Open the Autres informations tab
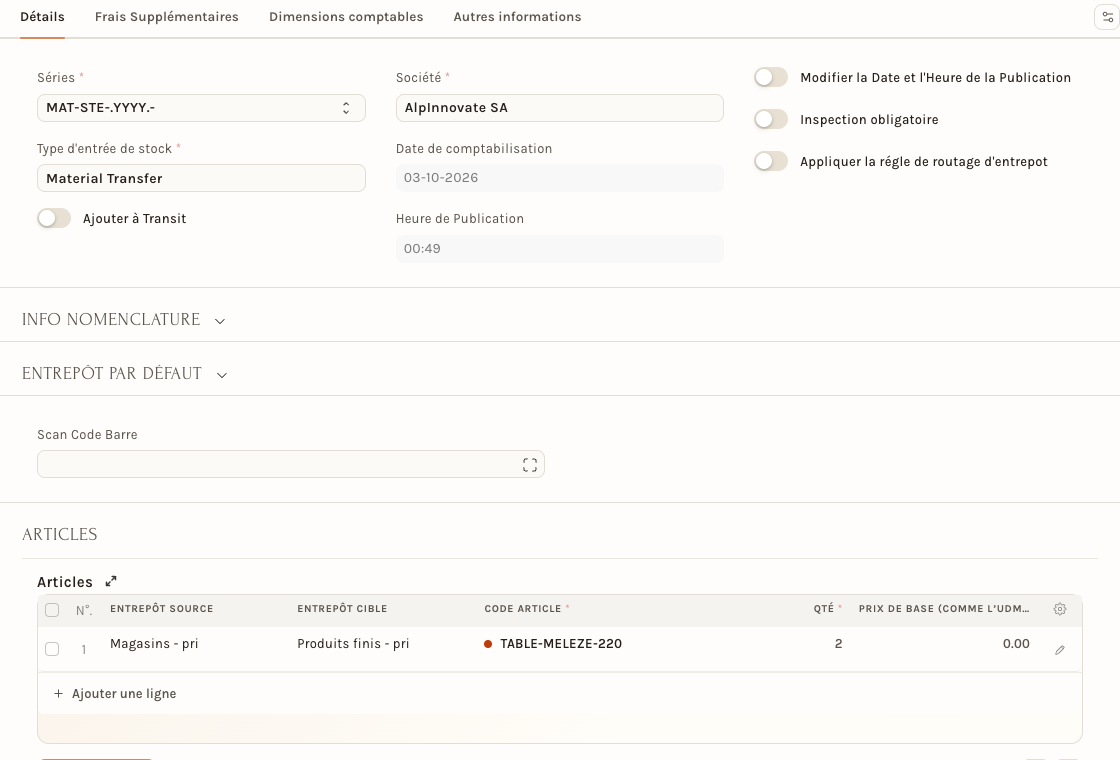The image size is (1120, 760). tap(517, 17)
